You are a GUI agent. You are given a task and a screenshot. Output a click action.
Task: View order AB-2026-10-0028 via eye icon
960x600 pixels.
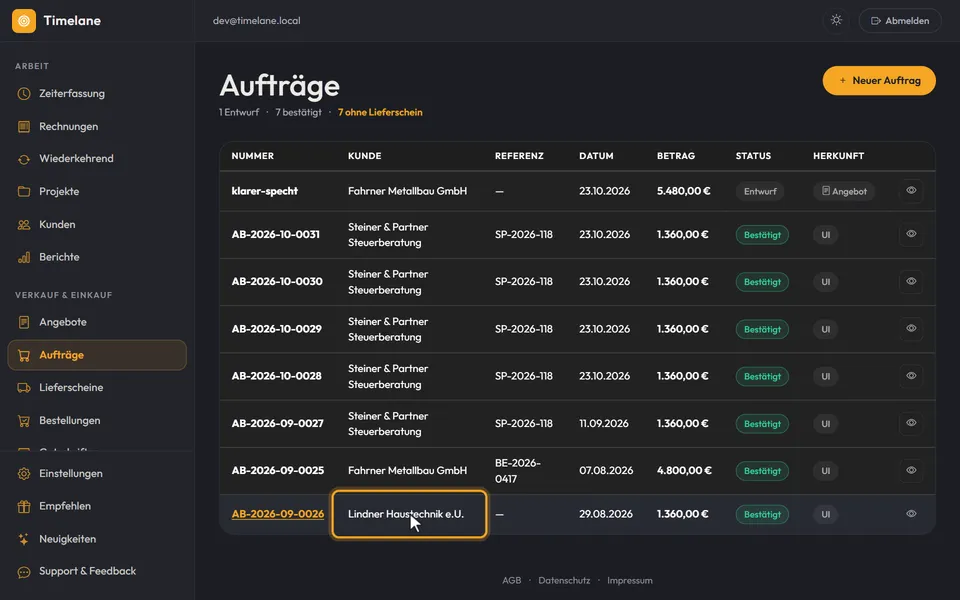(x=911, y=376)
